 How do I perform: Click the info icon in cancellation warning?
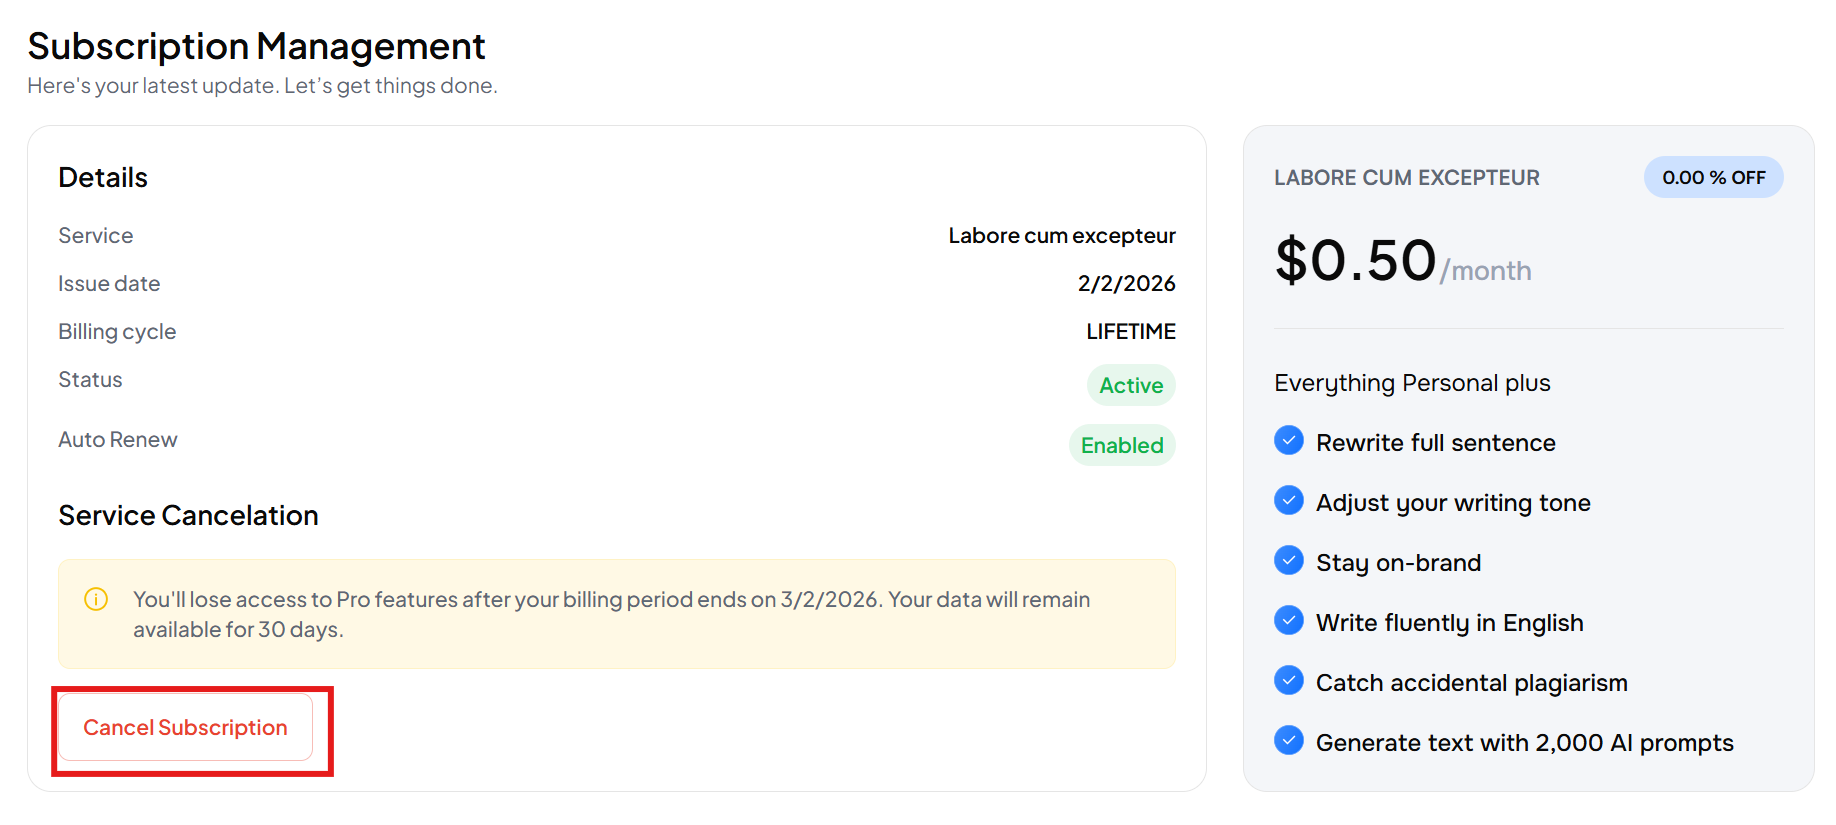[96, 599]
